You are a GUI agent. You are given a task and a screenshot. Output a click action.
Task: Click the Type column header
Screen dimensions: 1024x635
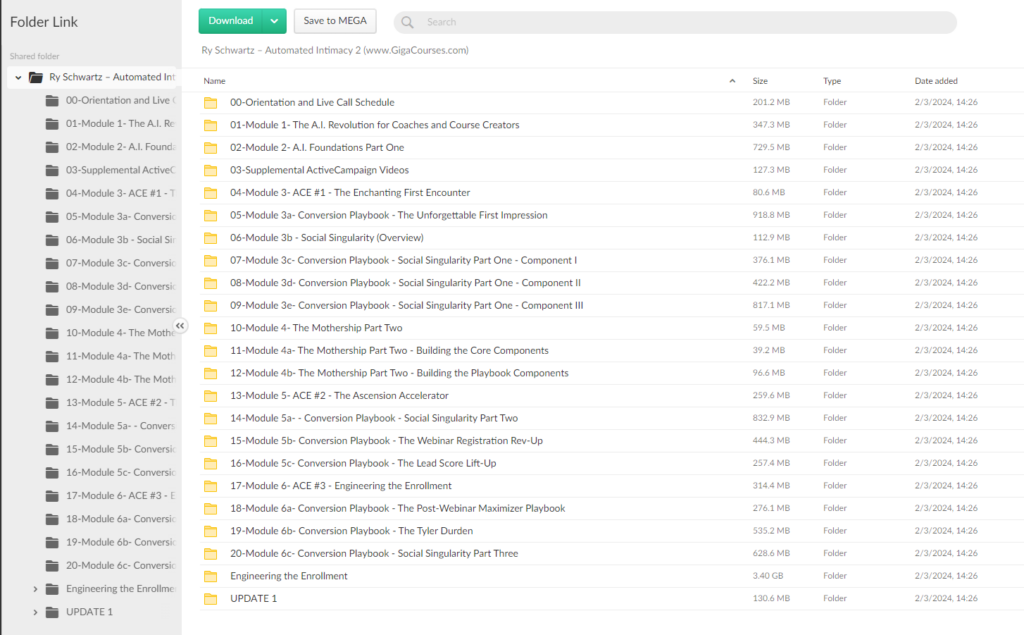point(832,81)
